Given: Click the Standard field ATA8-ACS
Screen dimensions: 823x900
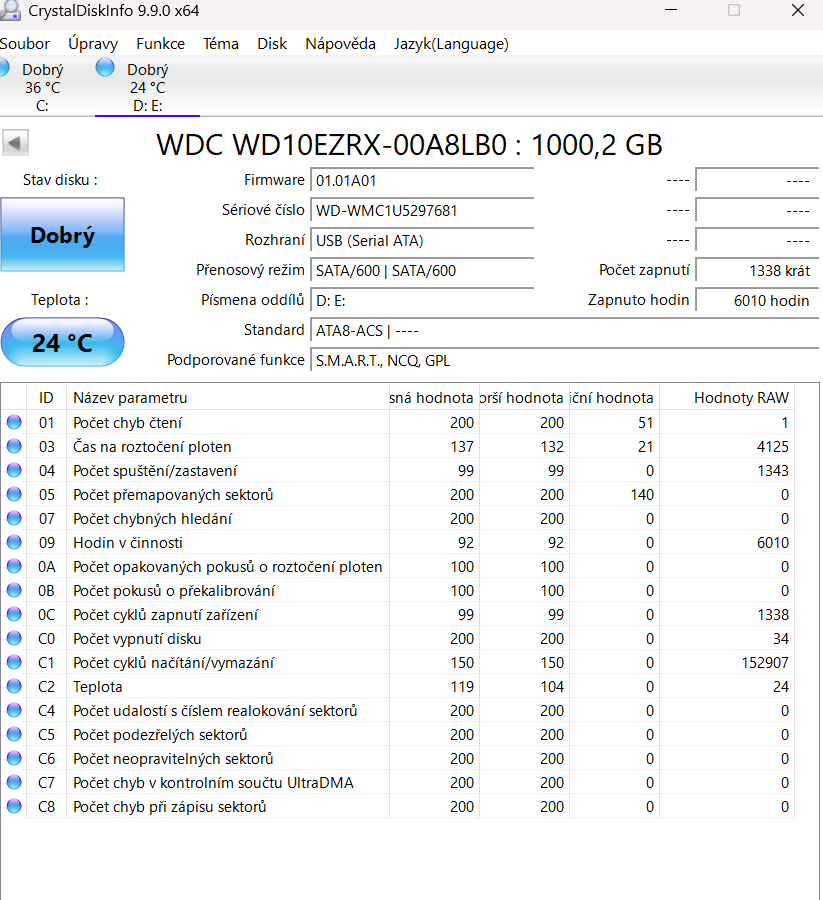Looking at the screenshot, I should click(565, 331).
